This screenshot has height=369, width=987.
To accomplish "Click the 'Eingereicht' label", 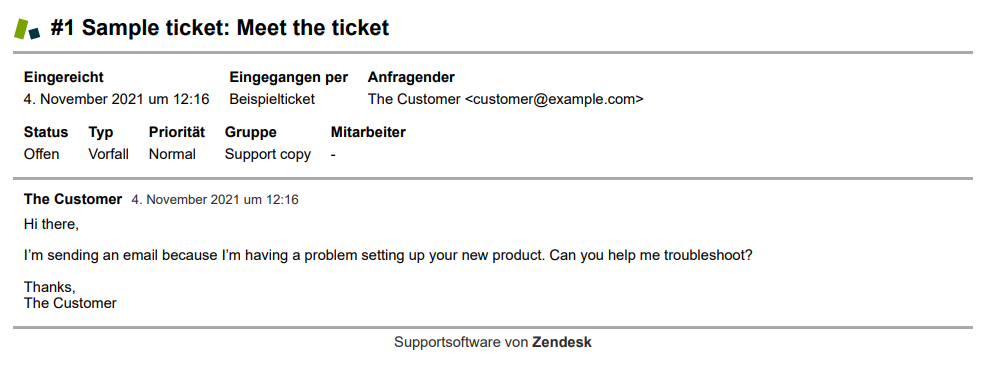I will pyautogui.click(x=64, y=77).
